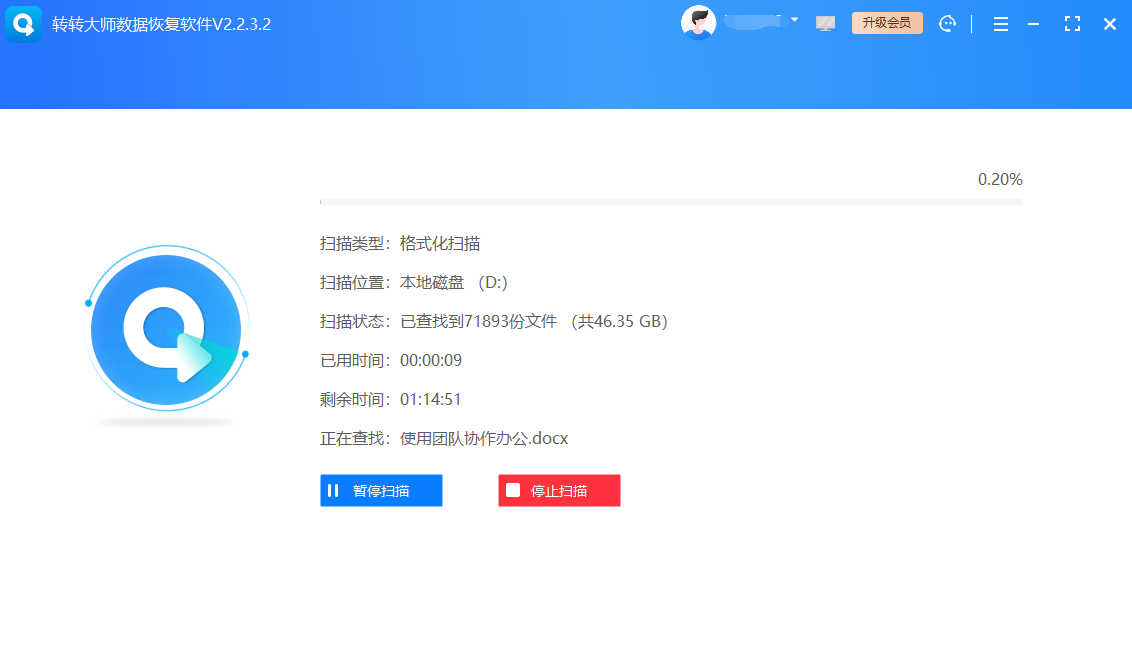Click the circular recovery logo animation
This screenshot has width=1132, height=666.
[x=167, y=330]
